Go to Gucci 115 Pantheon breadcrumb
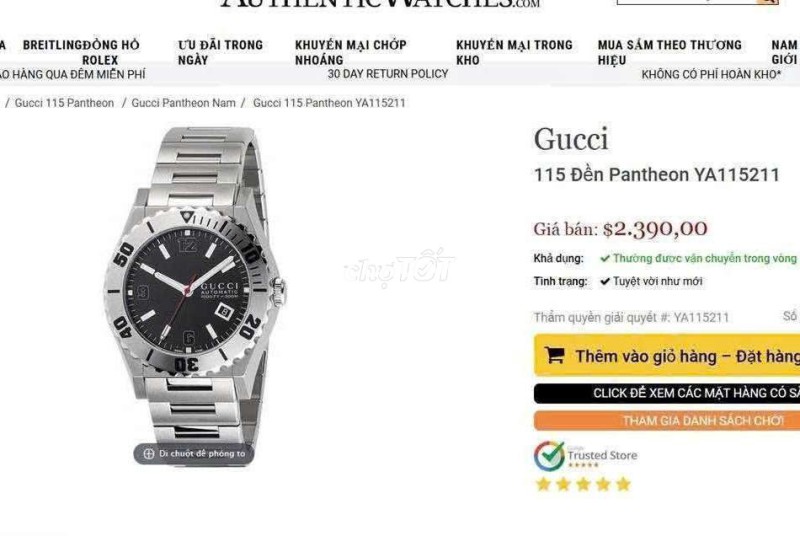 [64, 103]
